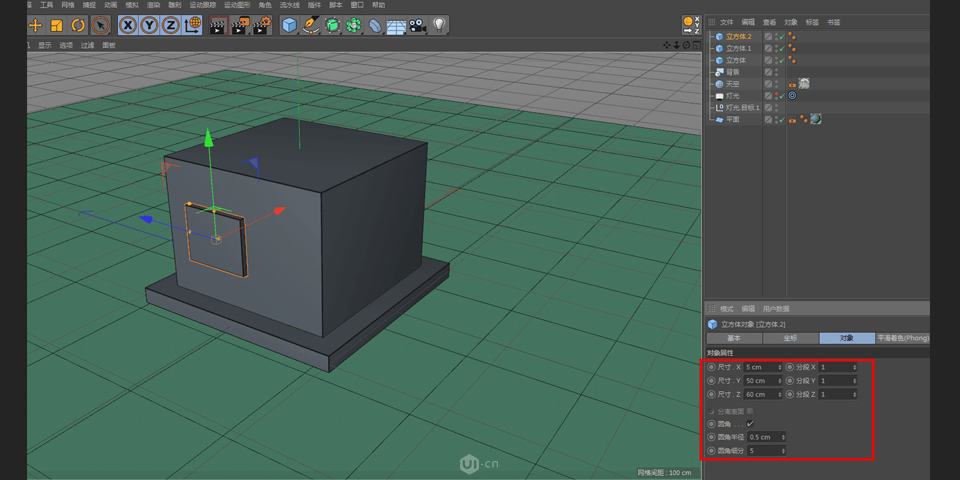Select the Move tool in toolbar
Viewport: 960px width, 480px height.
point(35,25)
